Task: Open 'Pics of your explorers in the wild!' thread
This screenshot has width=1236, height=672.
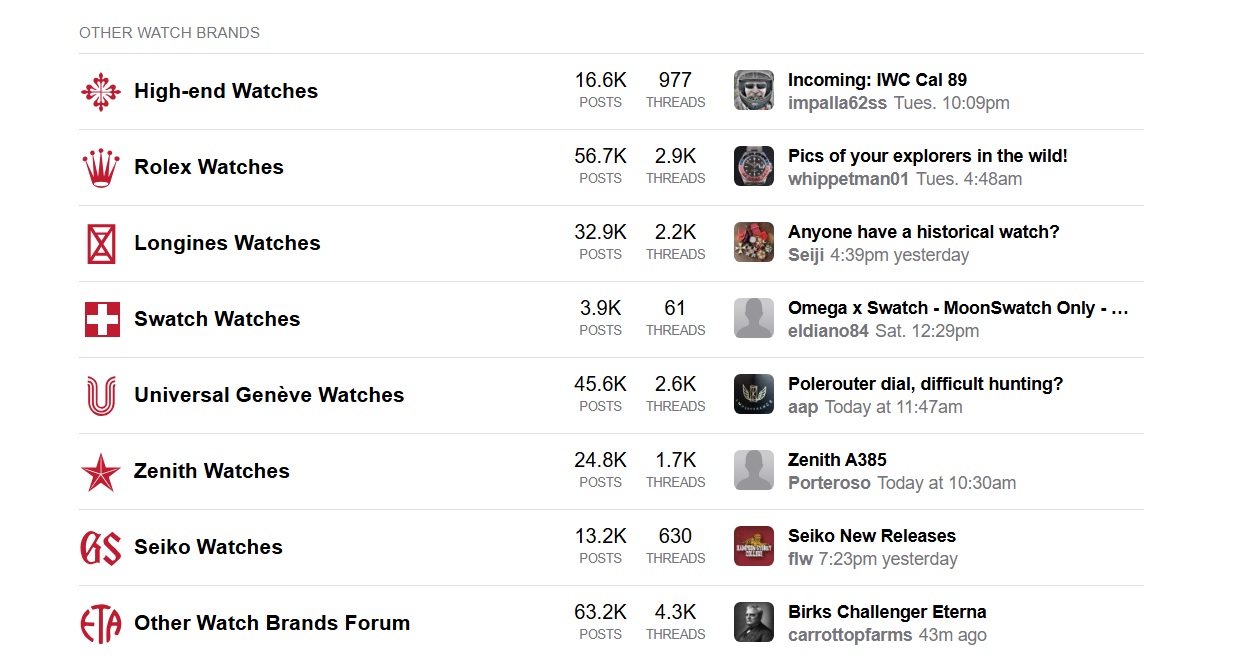Action: pyautogui.click(x=927, y=156)
